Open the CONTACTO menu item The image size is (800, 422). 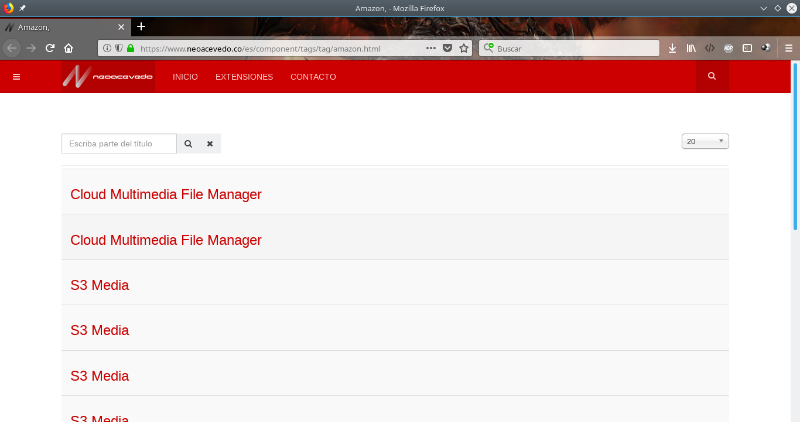[x=313, y=77]
